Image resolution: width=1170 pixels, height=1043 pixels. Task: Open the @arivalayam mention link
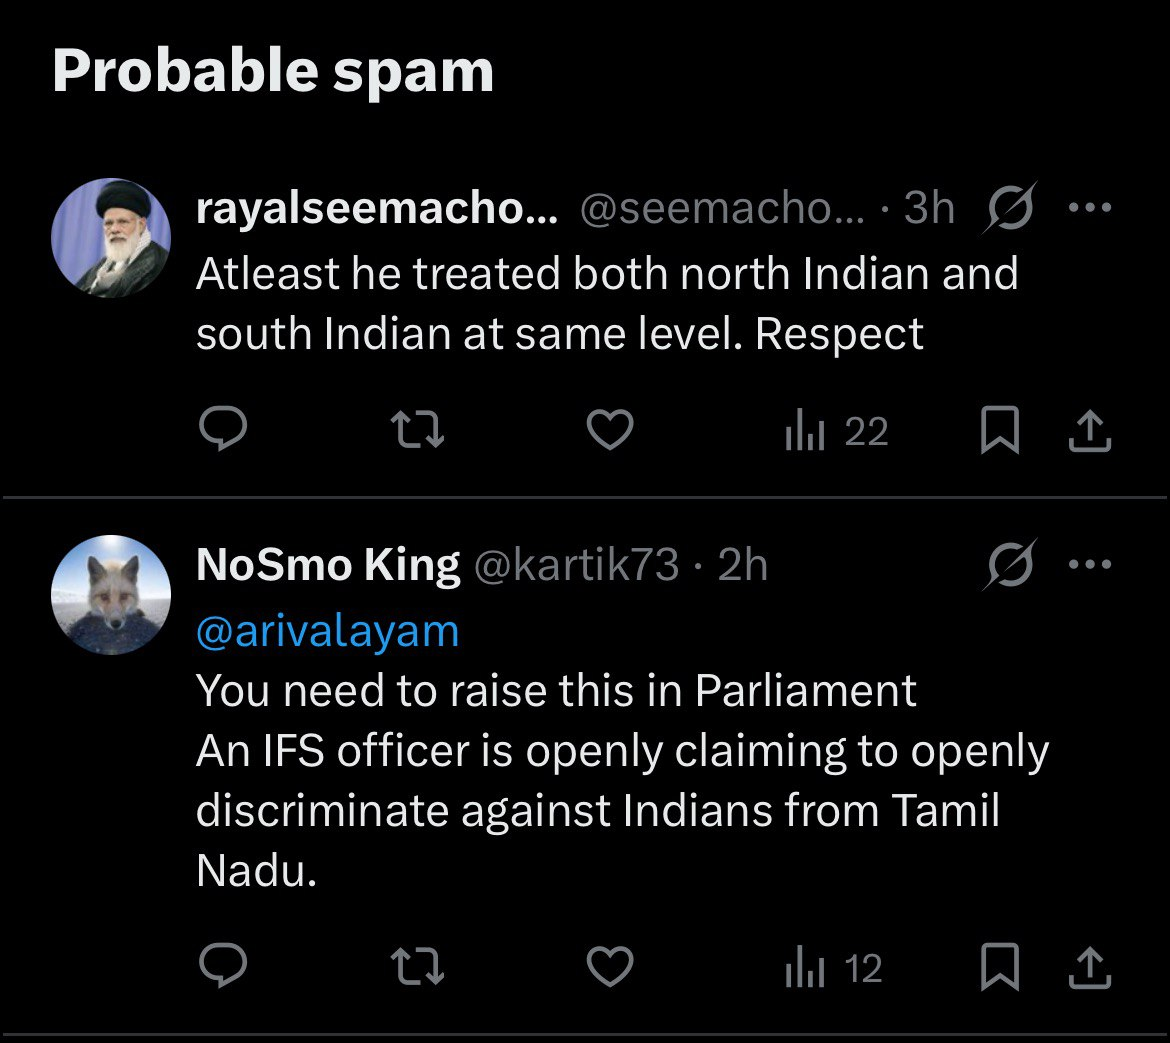[x=327, y=631]
